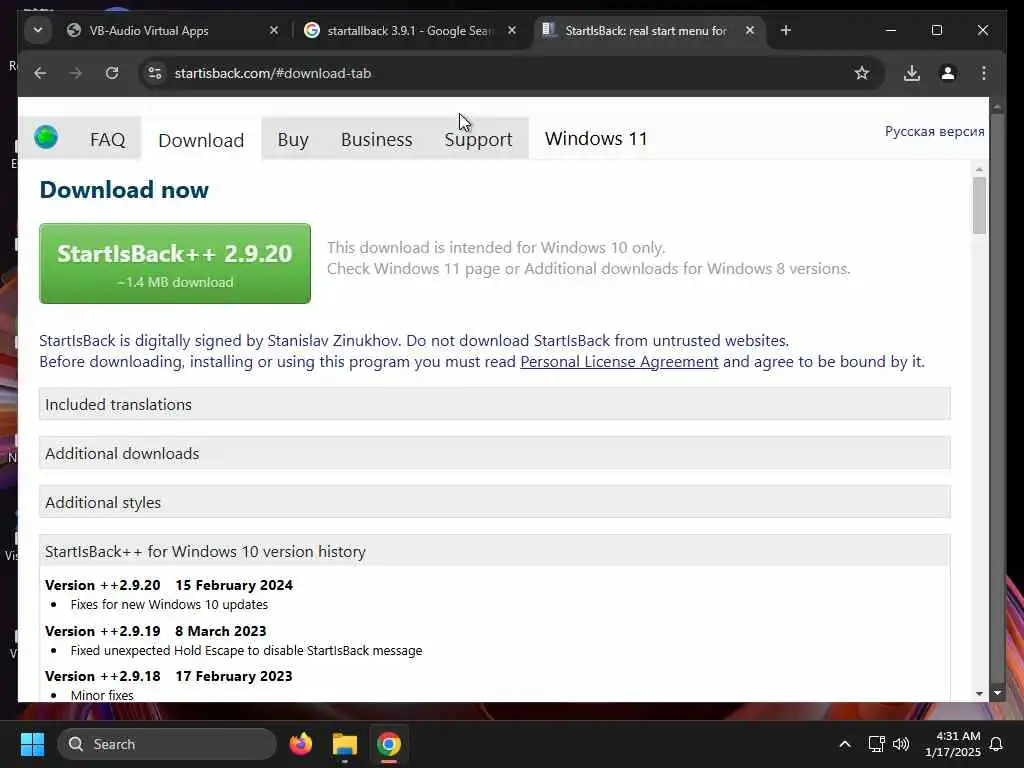Viewport: 1024px width, 768px height.
Task: Open the Support tab
Action: [x=478, y=139]
